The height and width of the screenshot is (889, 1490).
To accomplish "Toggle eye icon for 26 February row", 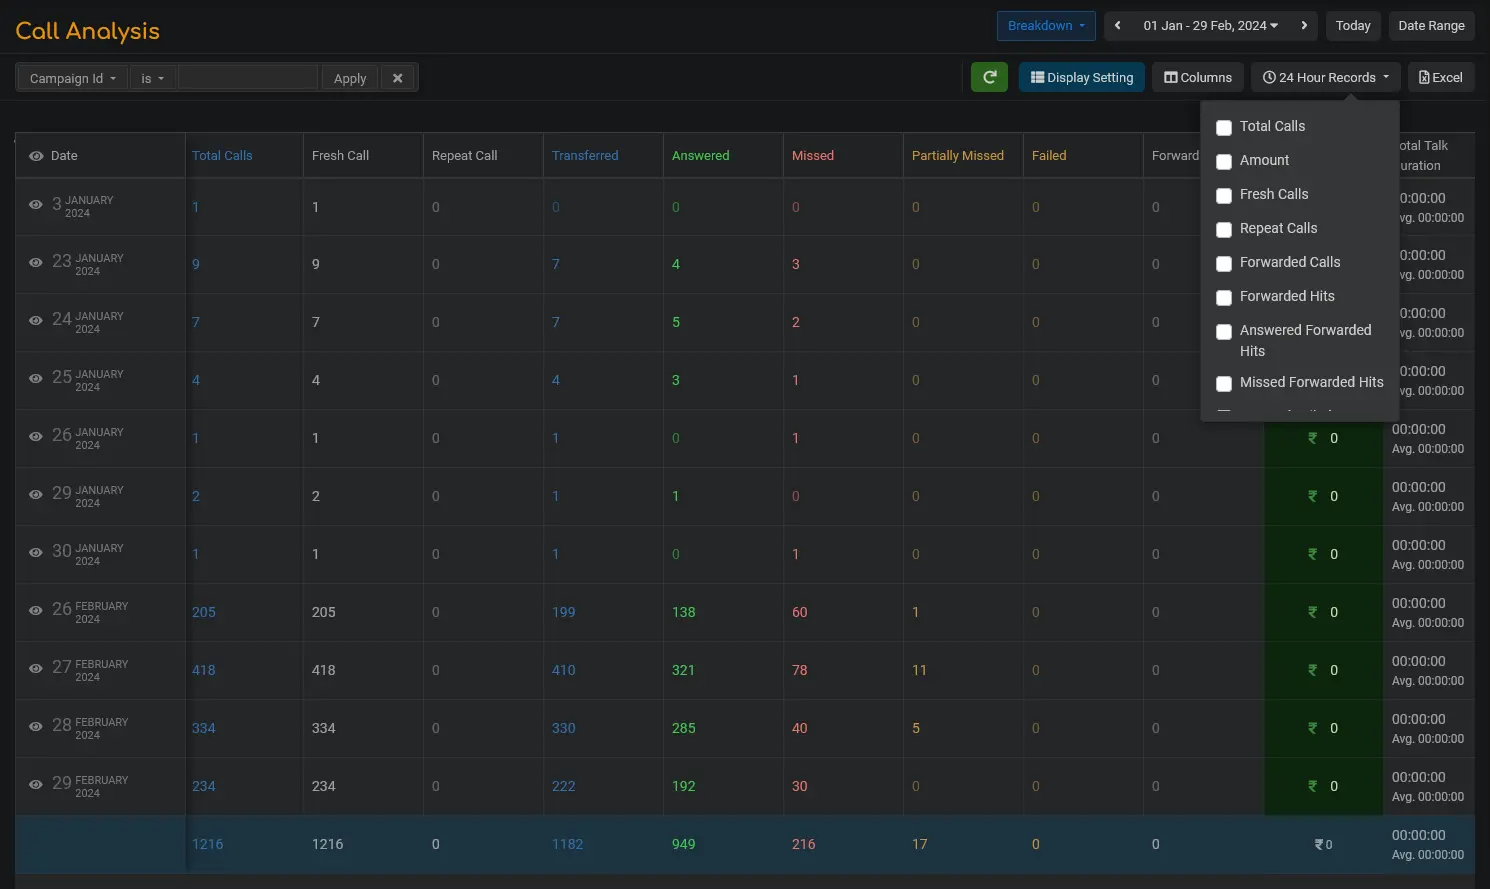I will pyautogui.click(x=36, y=611).
